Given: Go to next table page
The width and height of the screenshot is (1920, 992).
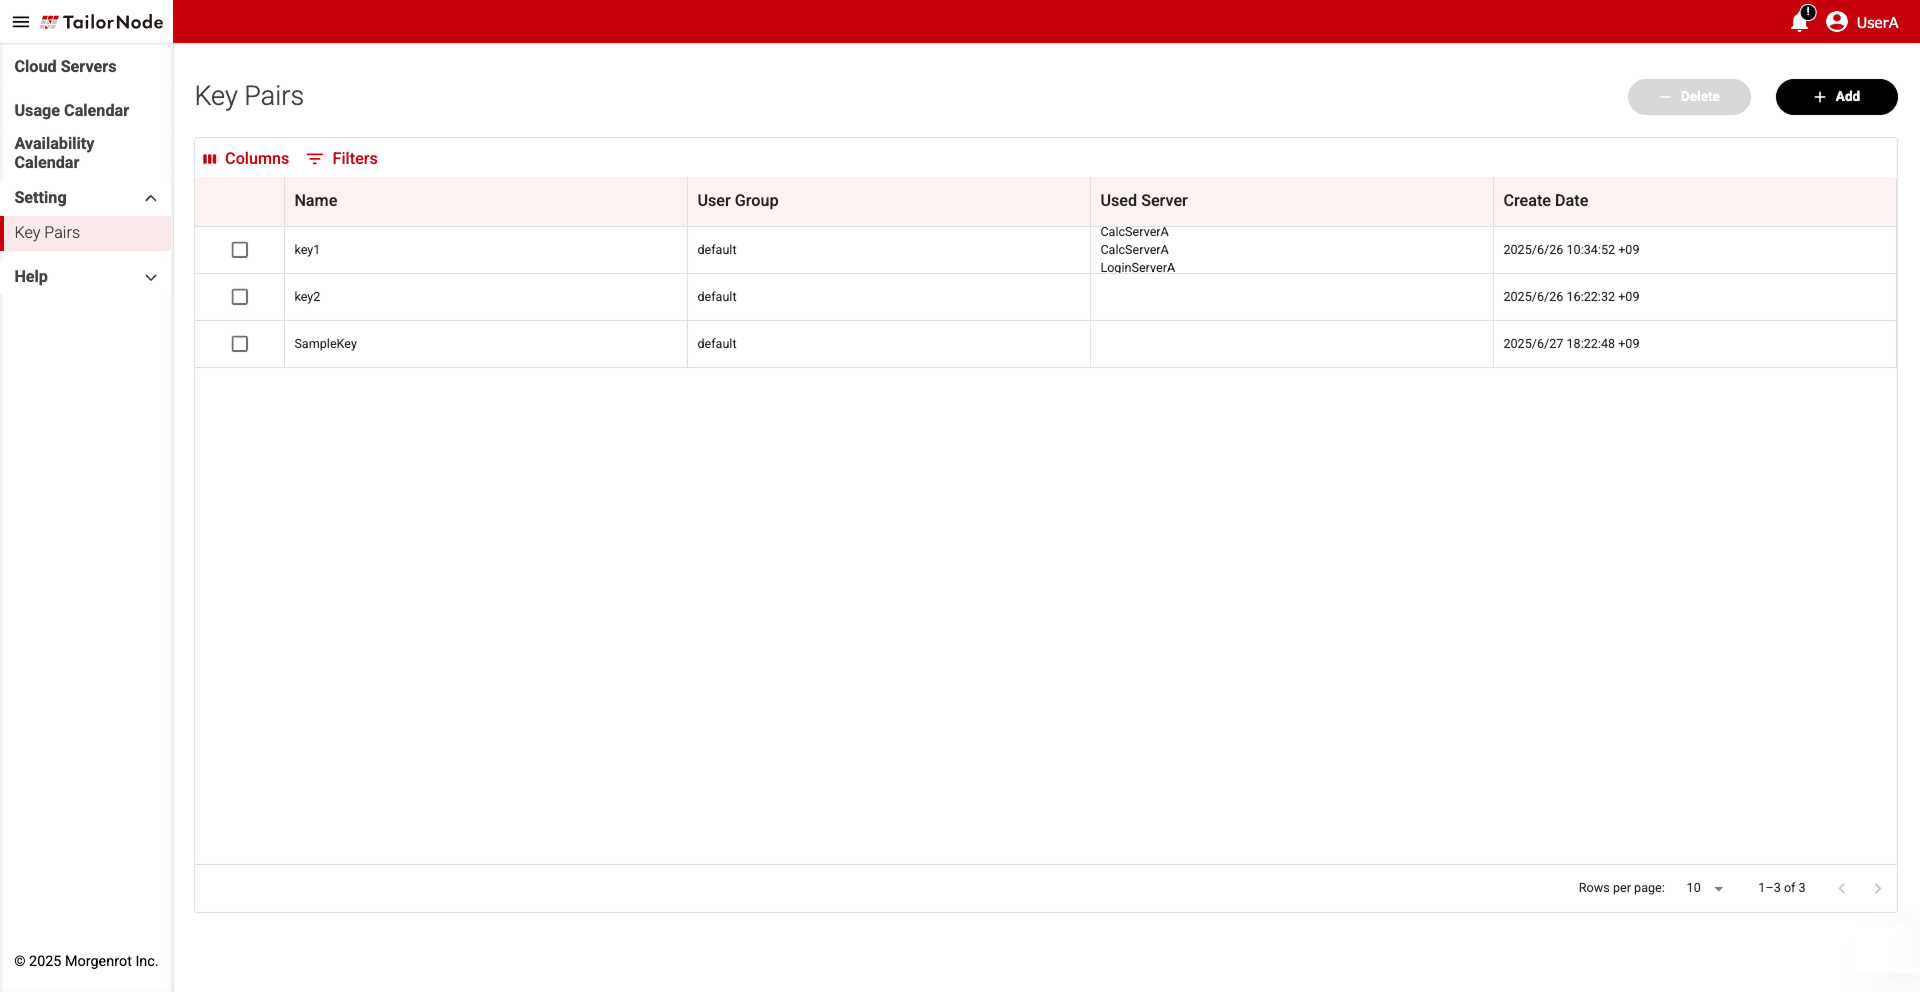Looking at the screenshot, I should tap(1878, 888).
